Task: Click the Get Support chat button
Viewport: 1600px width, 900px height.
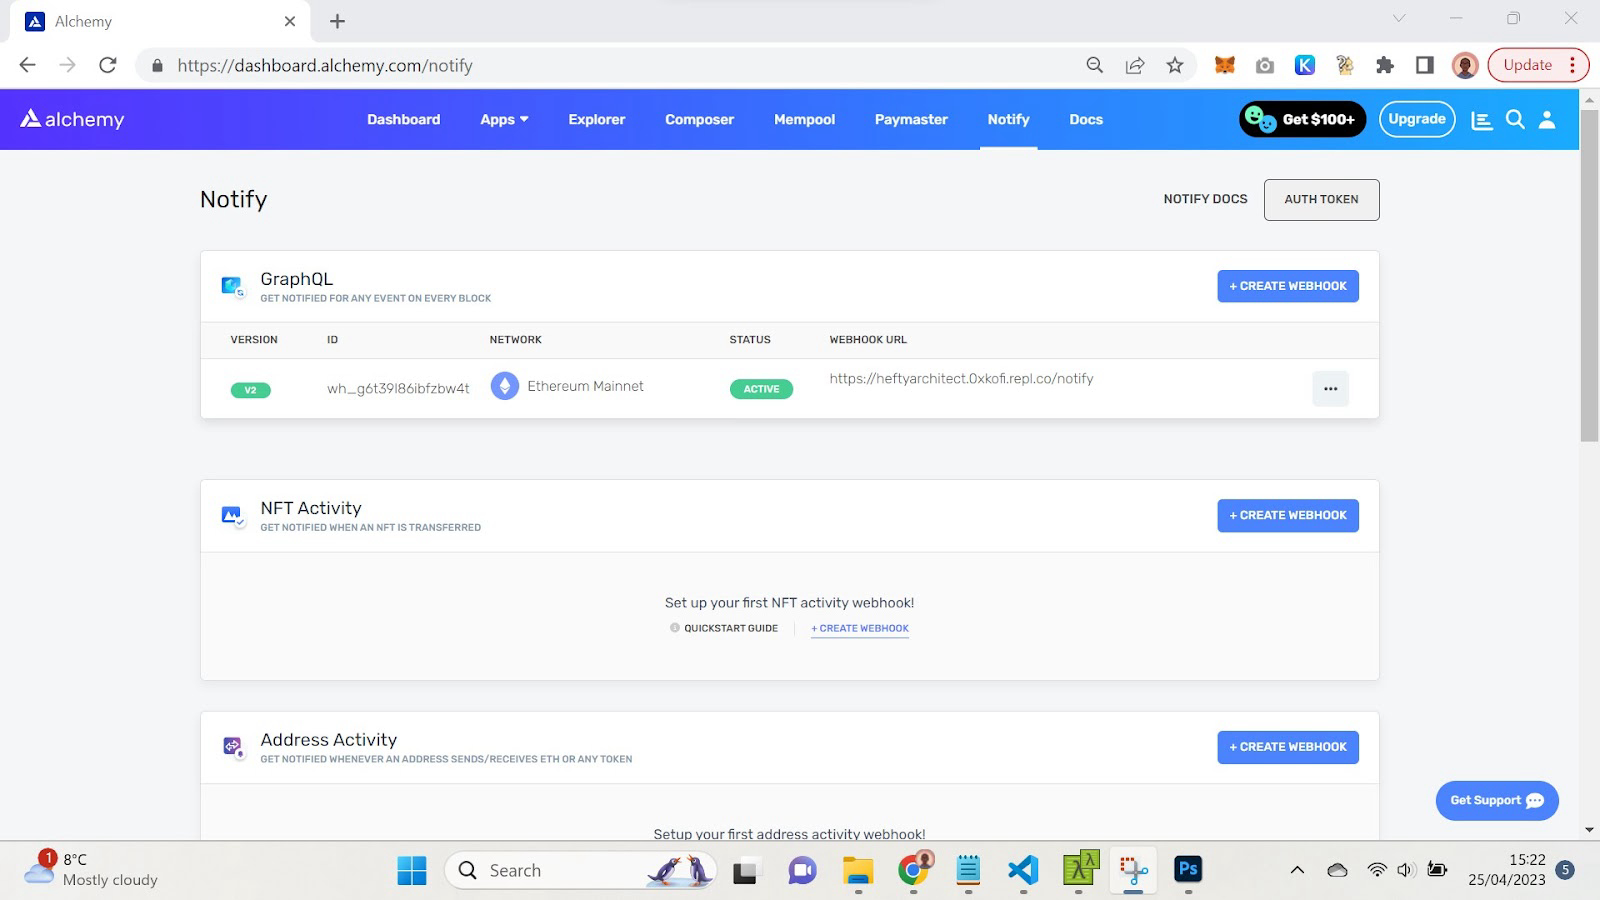Action: pyautogui.click(x=1496, y=800)
